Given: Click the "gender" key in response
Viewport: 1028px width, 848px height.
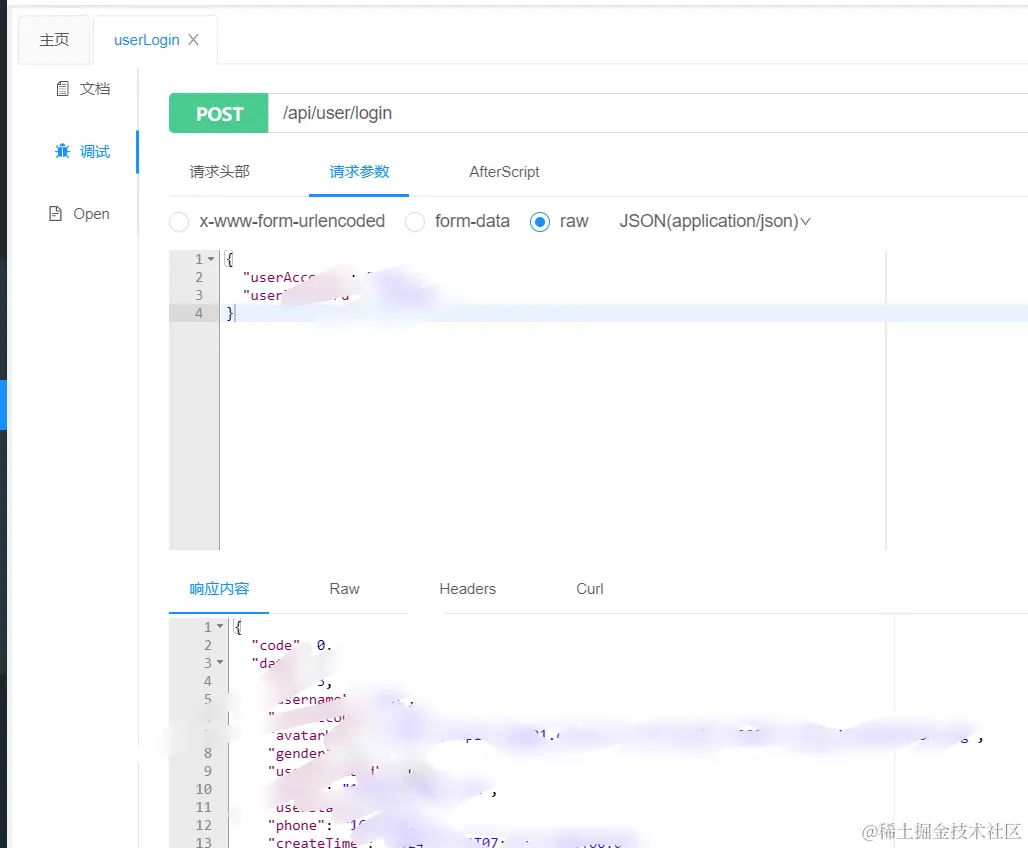Looking at the screenshot, I should point(296,754).
